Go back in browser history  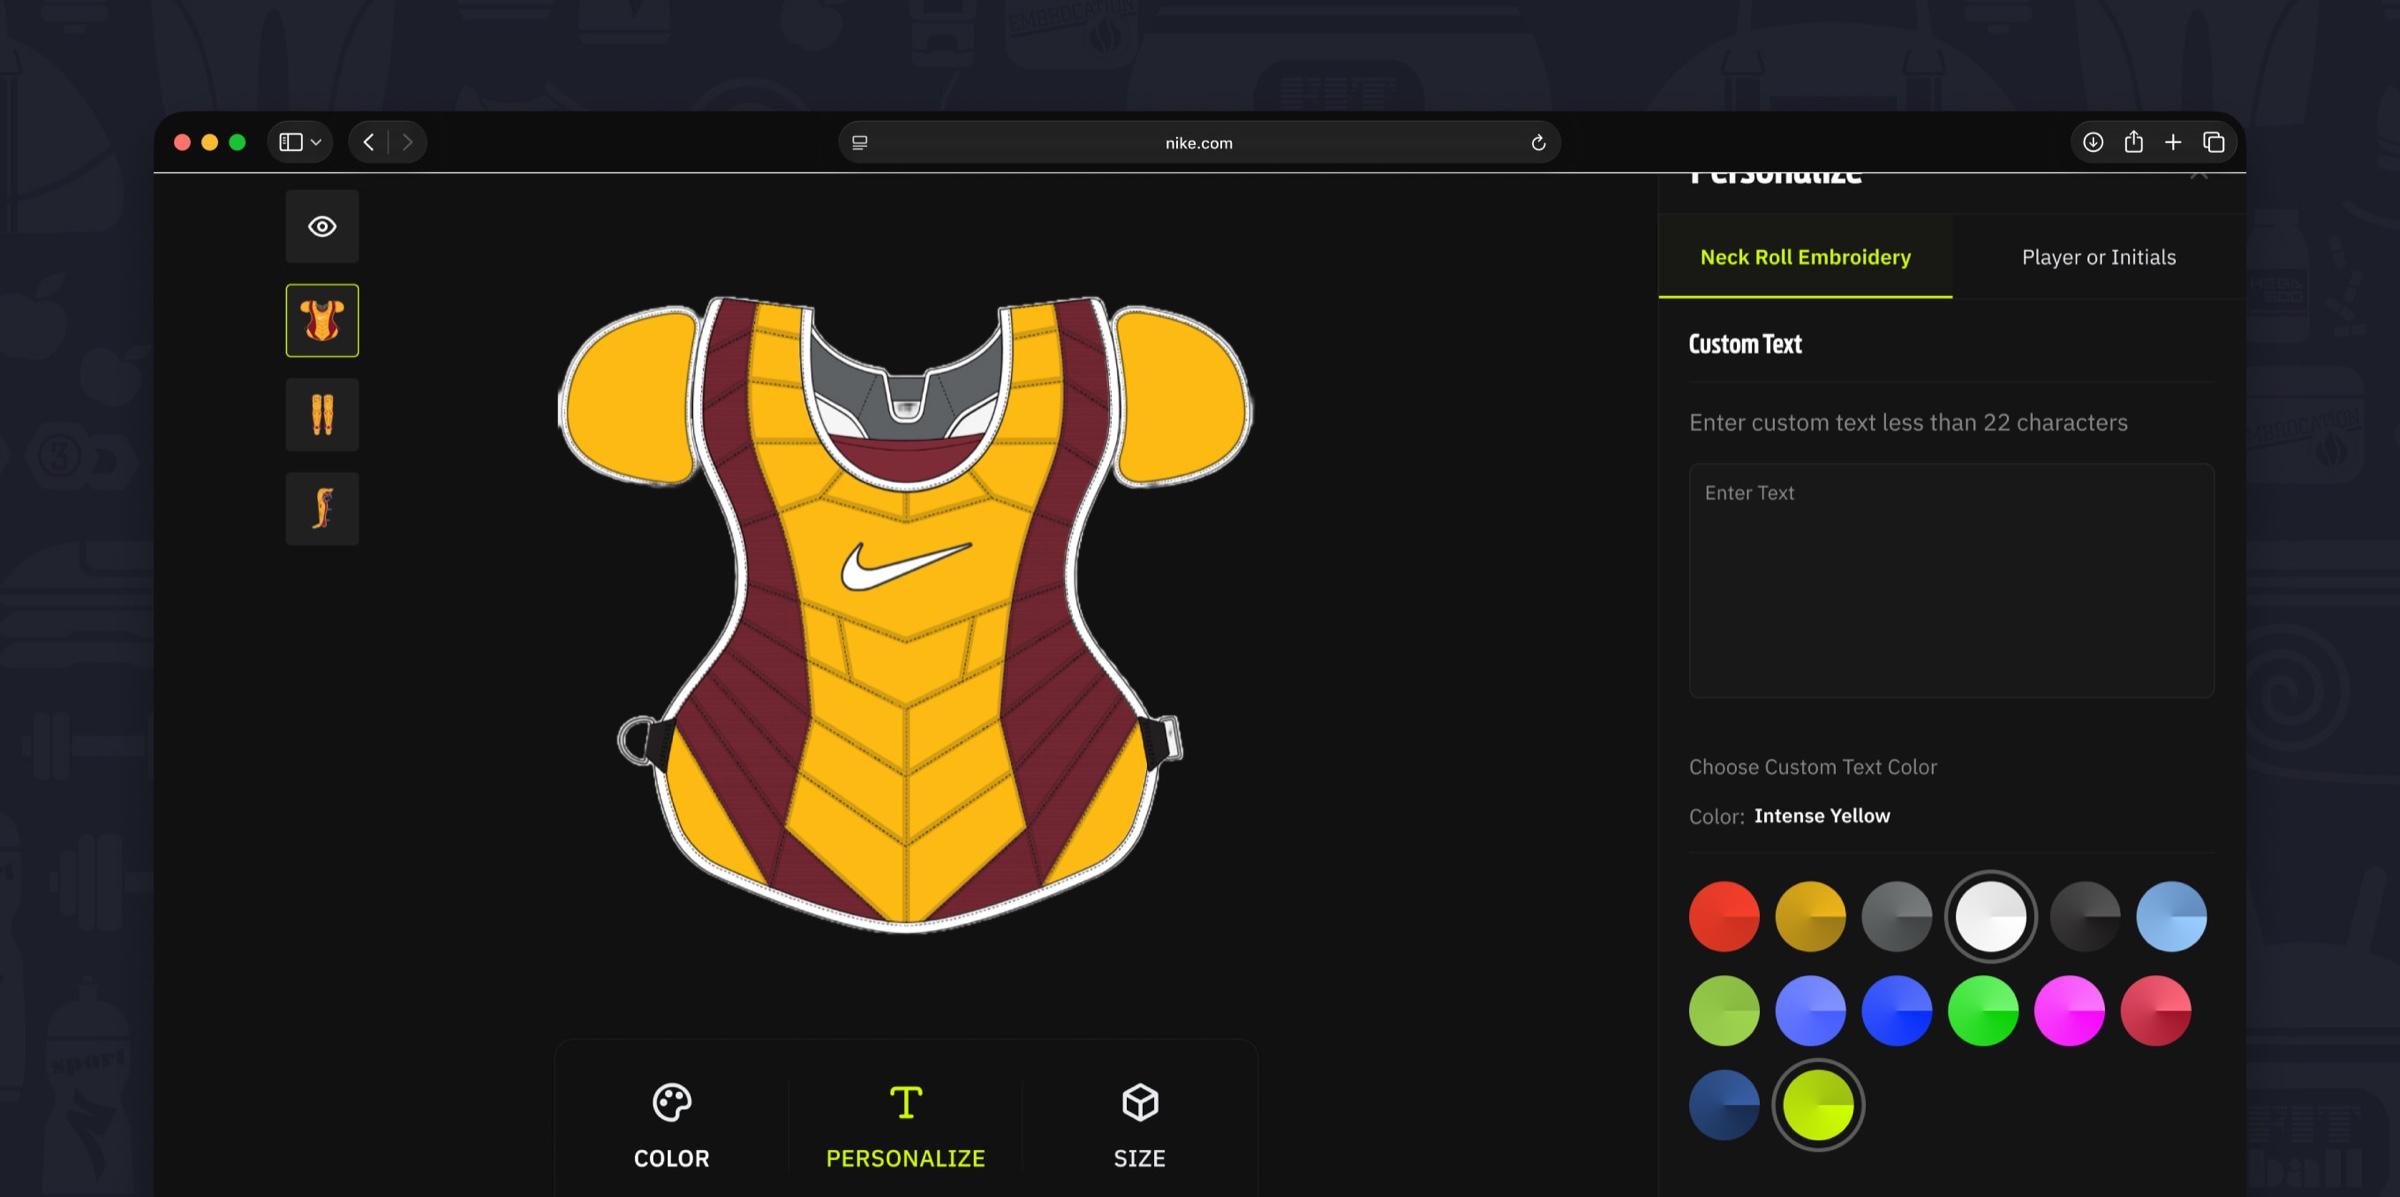[368, 142]
